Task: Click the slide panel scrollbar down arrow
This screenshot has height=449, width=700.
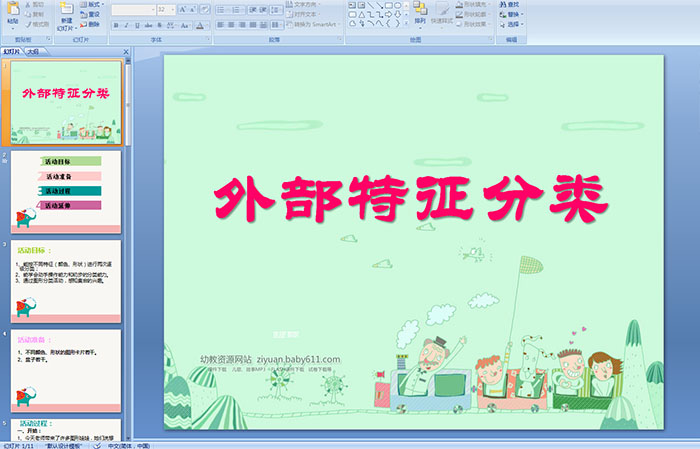Action: coord(128,438)
